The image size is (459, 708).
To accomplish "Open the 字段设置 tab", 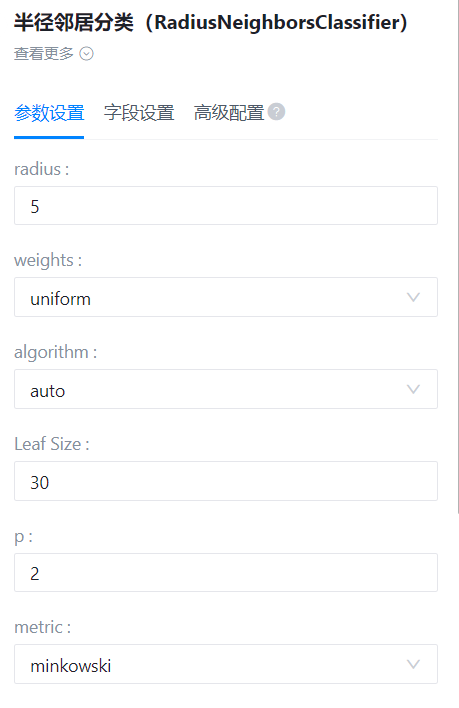I will tap(139, 112).
